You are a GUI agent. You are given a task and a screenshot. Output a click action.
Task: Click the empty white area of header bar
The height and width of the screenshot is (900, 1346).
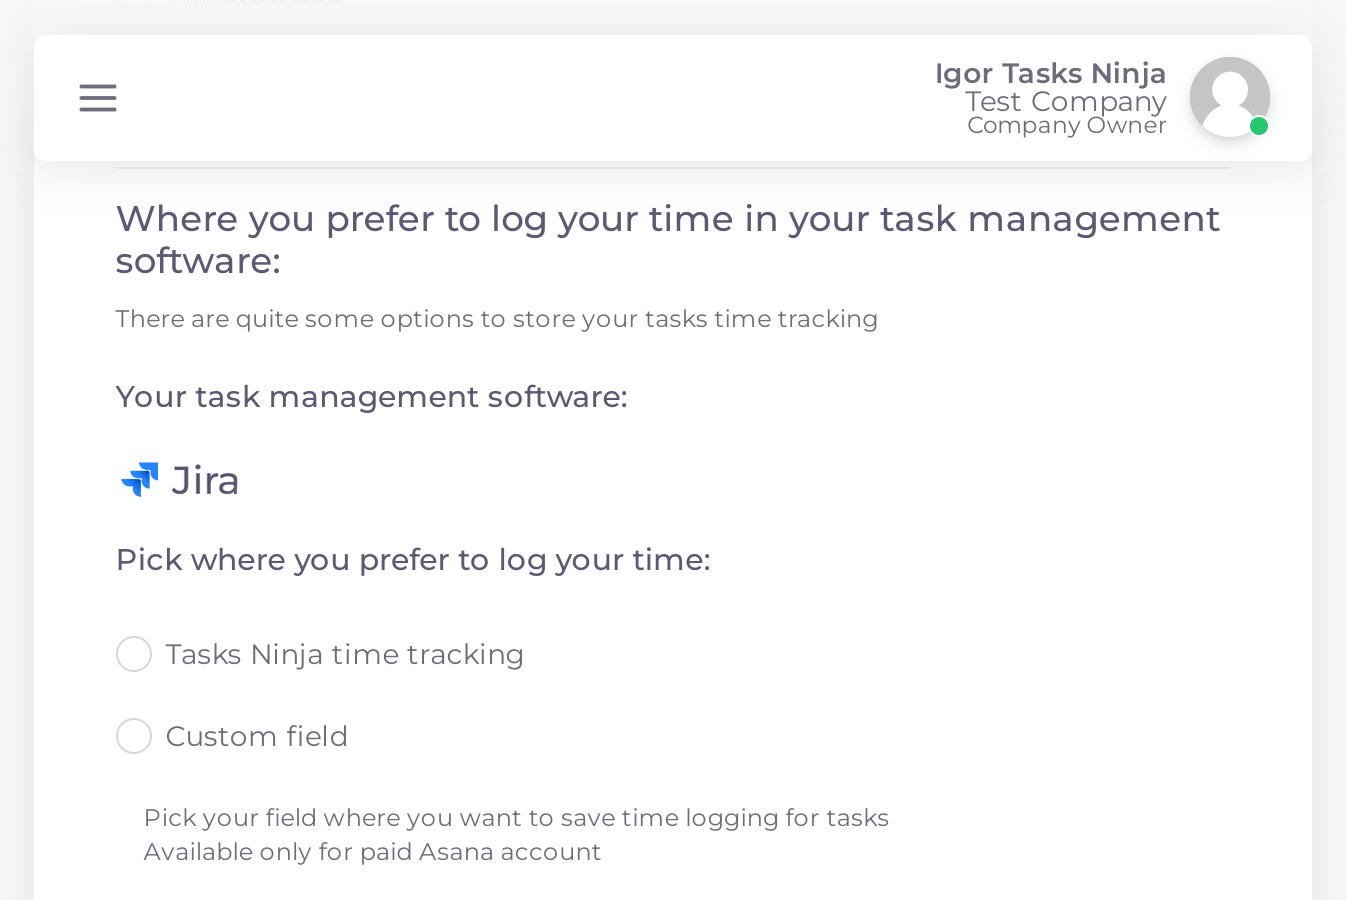click(x=520, y=98)
